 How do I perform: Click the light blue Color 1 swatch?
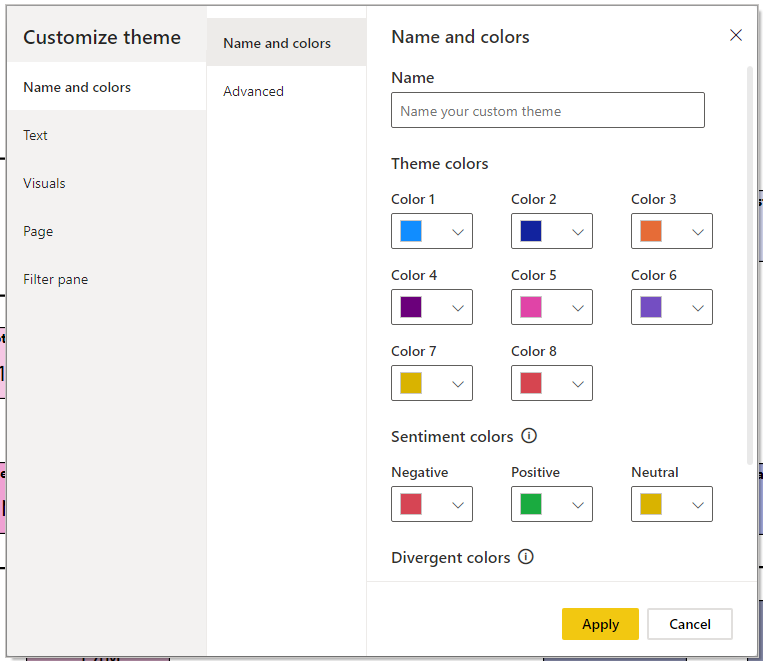coord(411,231)
